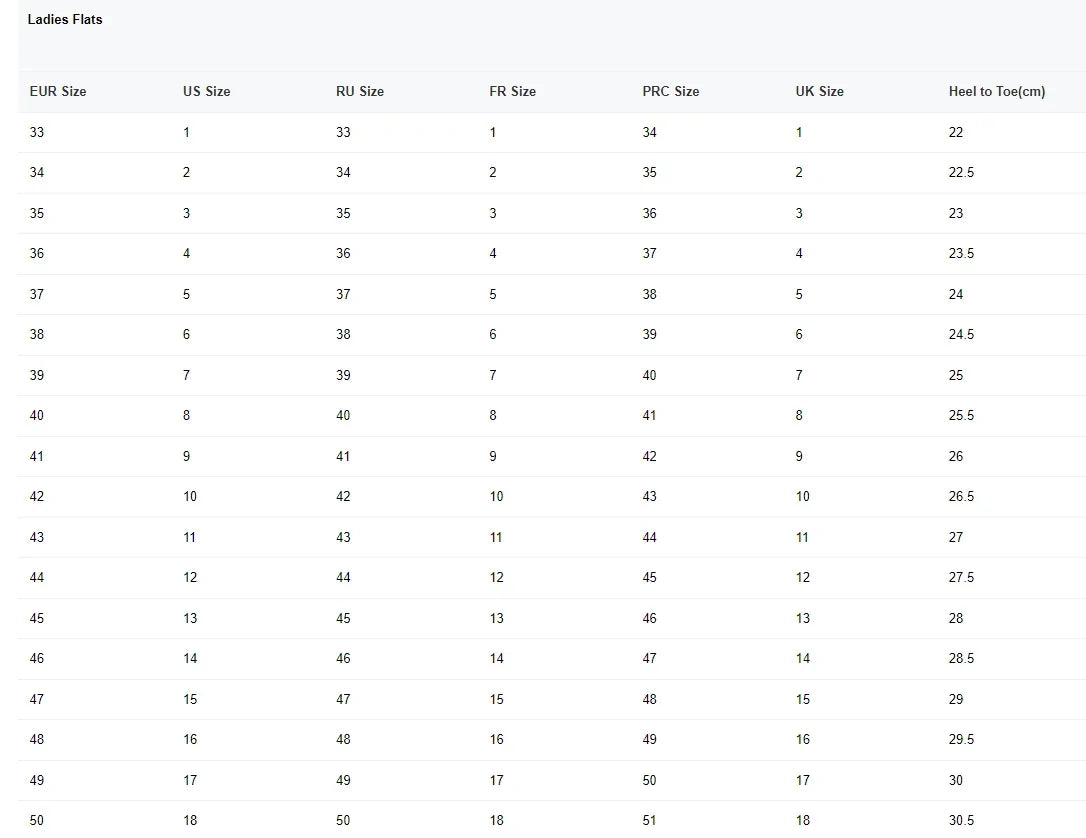Select the UK Size column header
1086x838 pixels.
click(819, 91)
